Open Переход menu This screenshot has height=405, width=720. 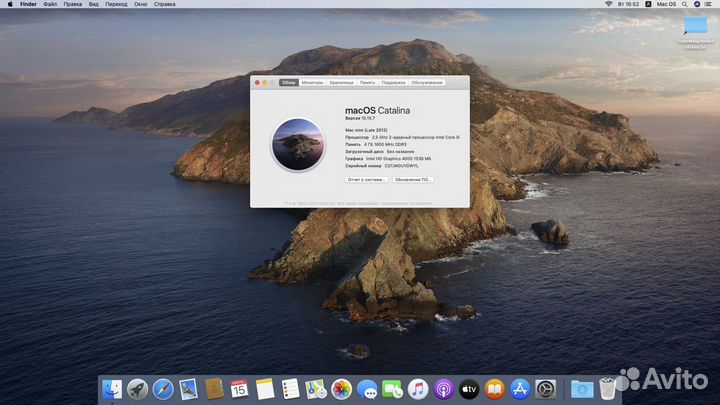click(116, 4)
